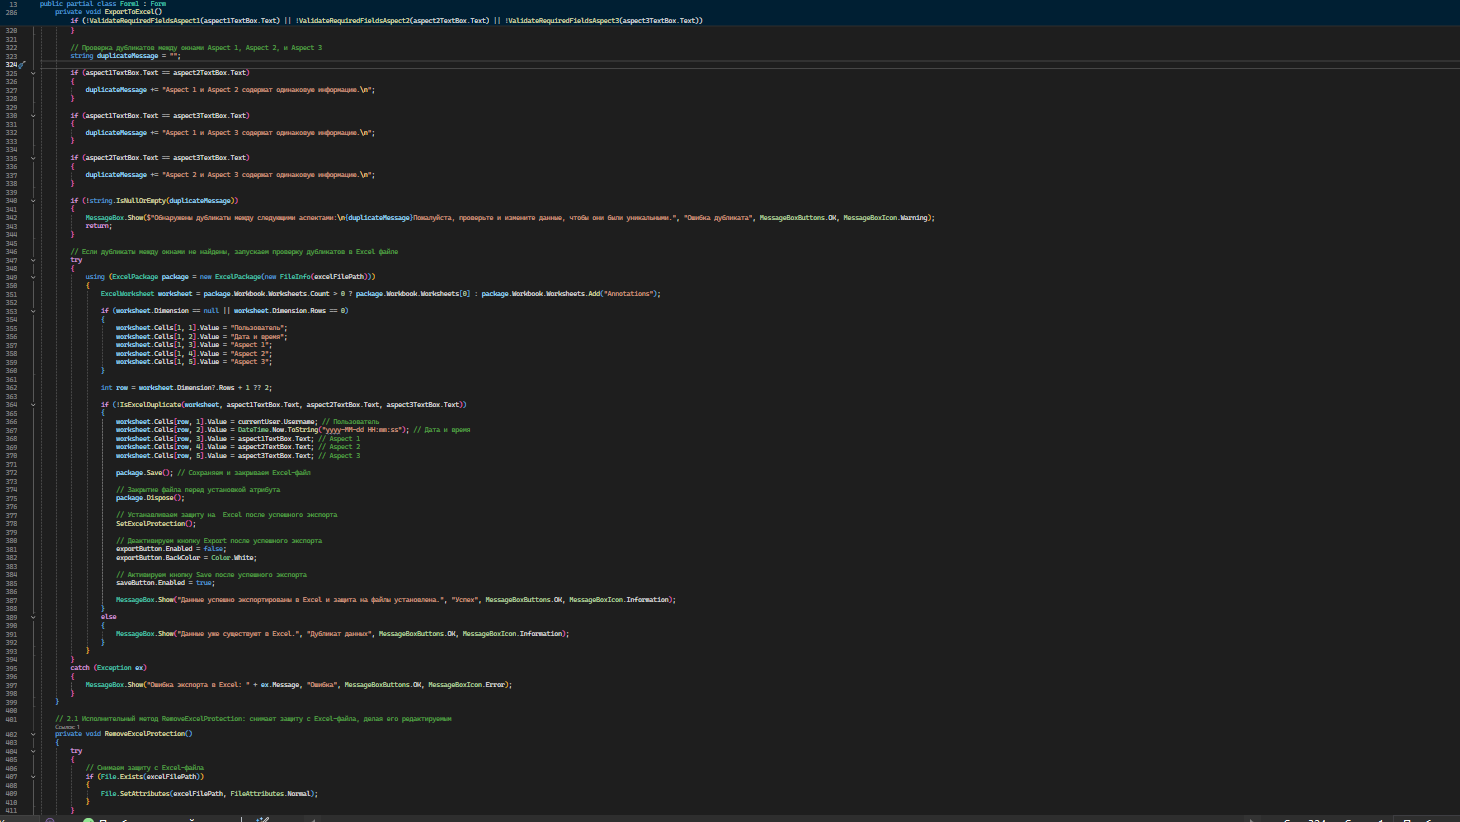
Task: Collapse the if block at line 325
Action: [33, 73]
